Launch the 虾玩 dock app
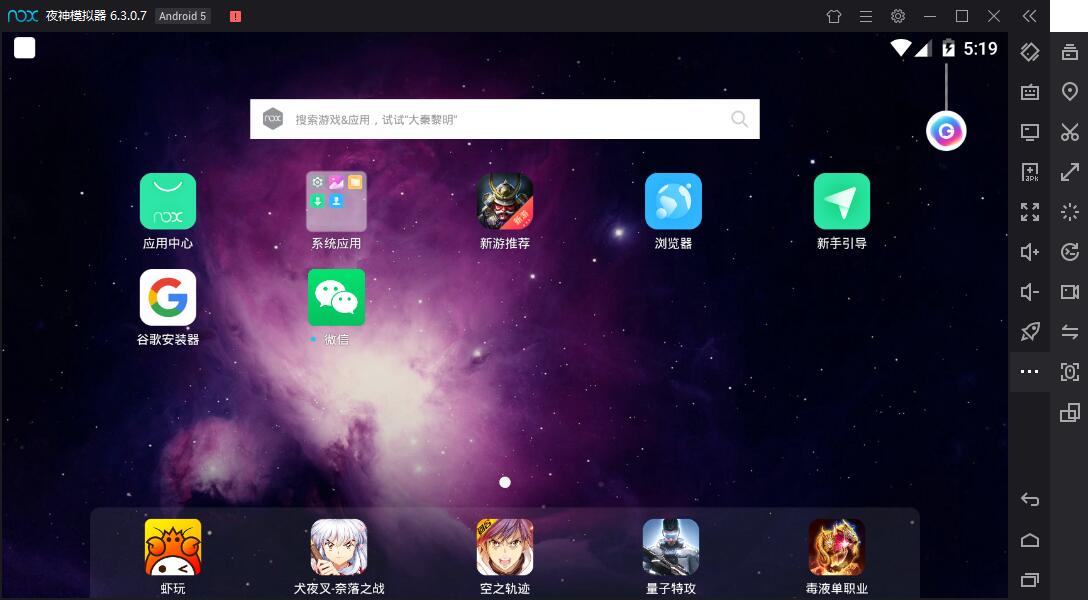1088x600 pixels. (x=173, y=547)
